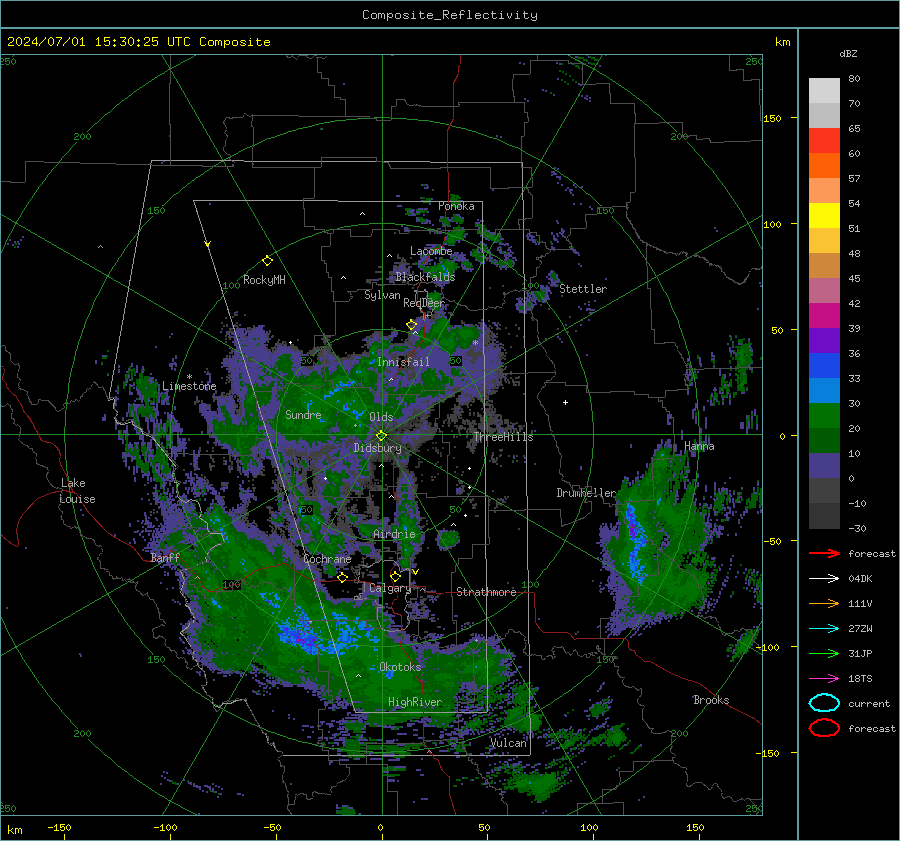Screen dimensions: 900x841
Task: Select the 60 dBZ orange color swatch
Action: point(824,165)
